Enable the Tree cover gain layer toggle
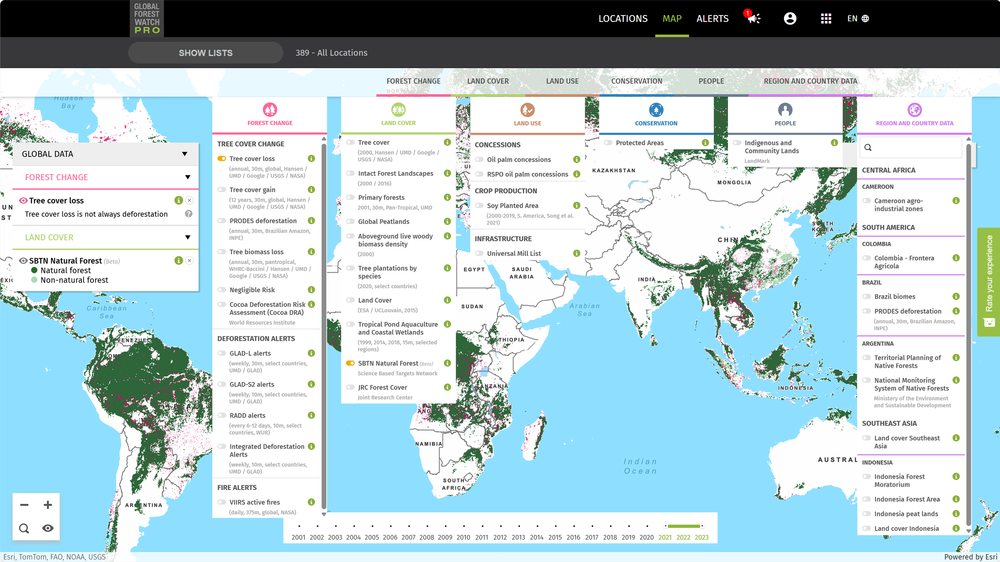The width and height of the screenshot is (1000, 562). point(222,189)
